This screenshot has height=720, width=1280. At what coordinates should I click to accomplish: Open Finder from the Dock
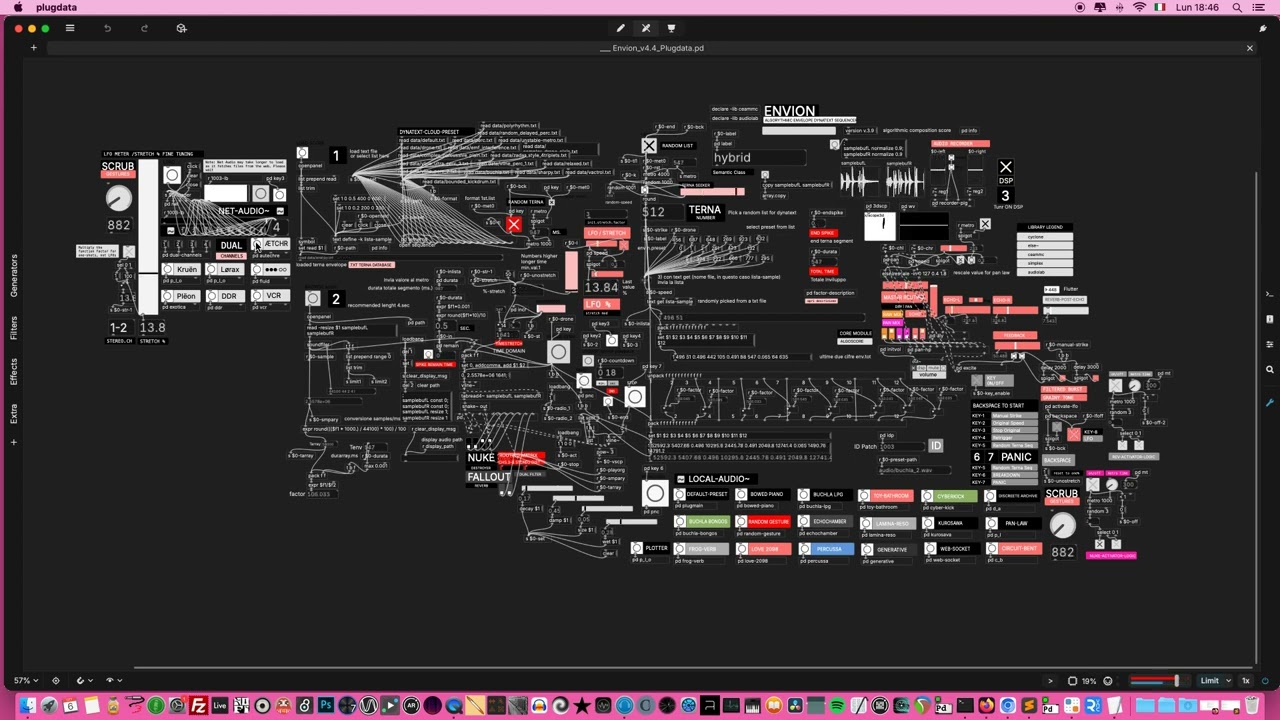click(27, 706)
